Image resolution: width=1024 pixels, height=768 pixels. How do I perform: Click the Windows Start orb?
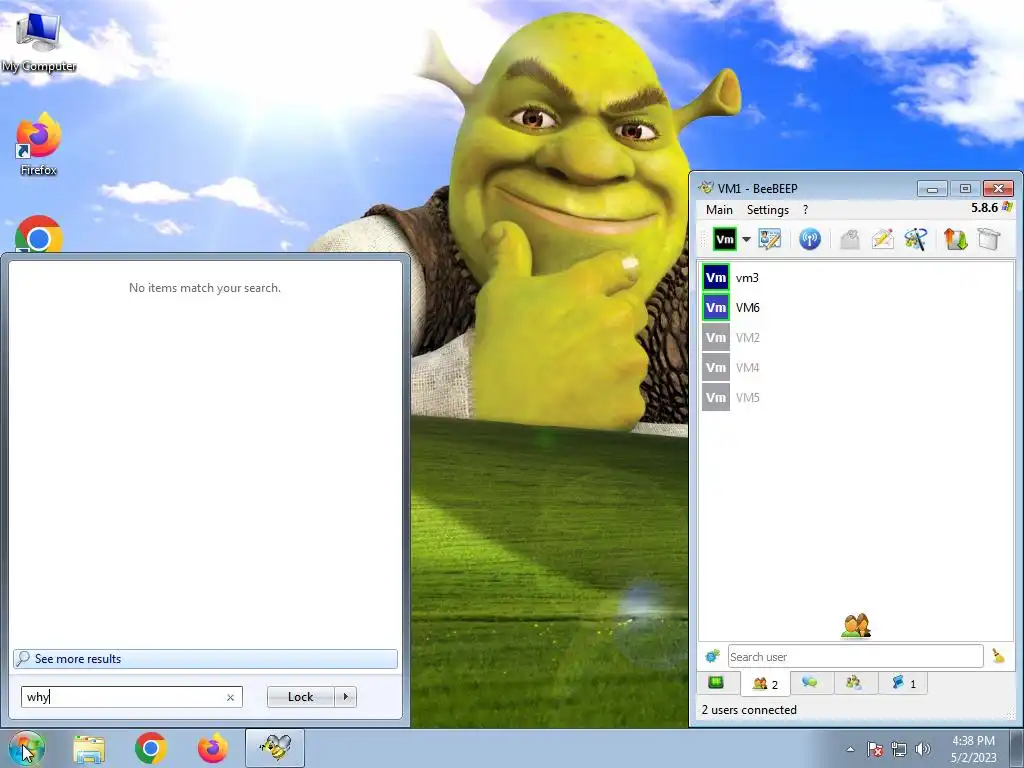pyautogui.click(x=26, y=748)
